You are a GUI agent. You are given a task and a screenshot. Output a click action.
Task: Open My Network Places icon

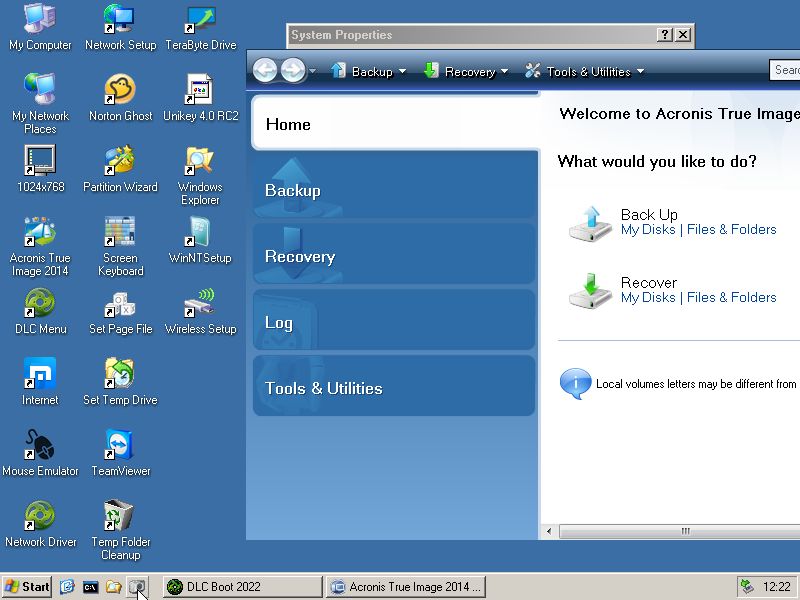click(40, 104)
